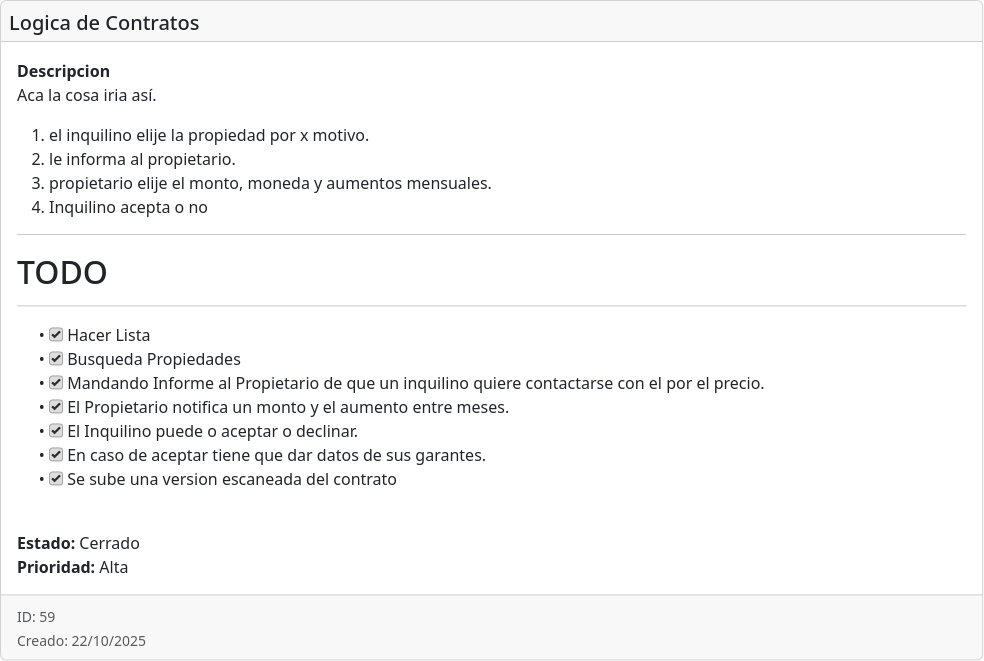
Task: Toggle El Inquilino puede aceptar checkbox
Action: 56,431
